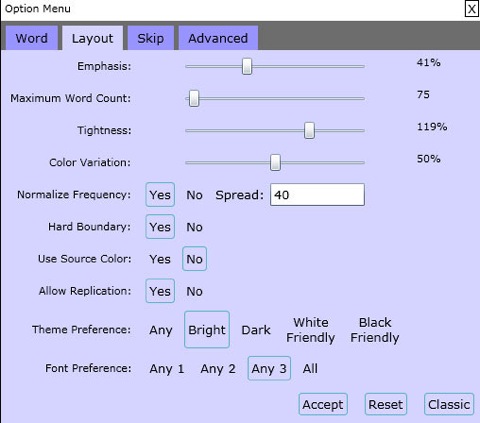Select the Layout tab
The height and width of the screenshot is (423, 480).
pyautogui.click(x=93, y=38)
